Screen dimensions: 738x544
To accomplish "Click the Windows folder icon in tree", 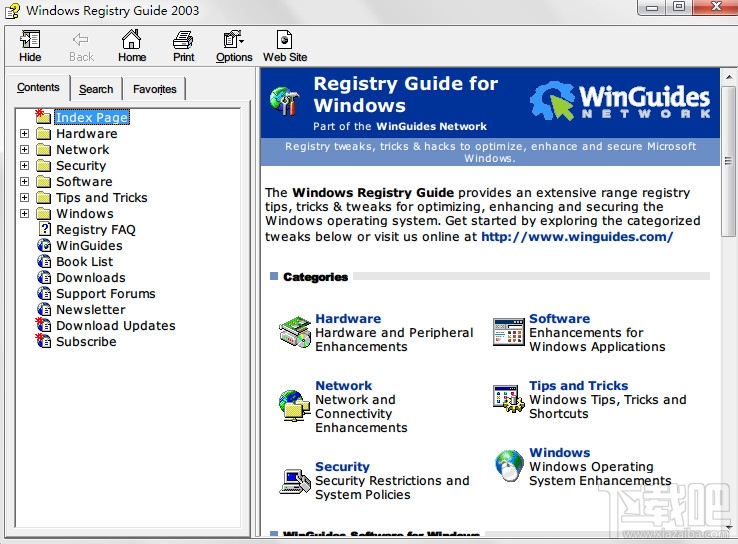I will point(44,214).
